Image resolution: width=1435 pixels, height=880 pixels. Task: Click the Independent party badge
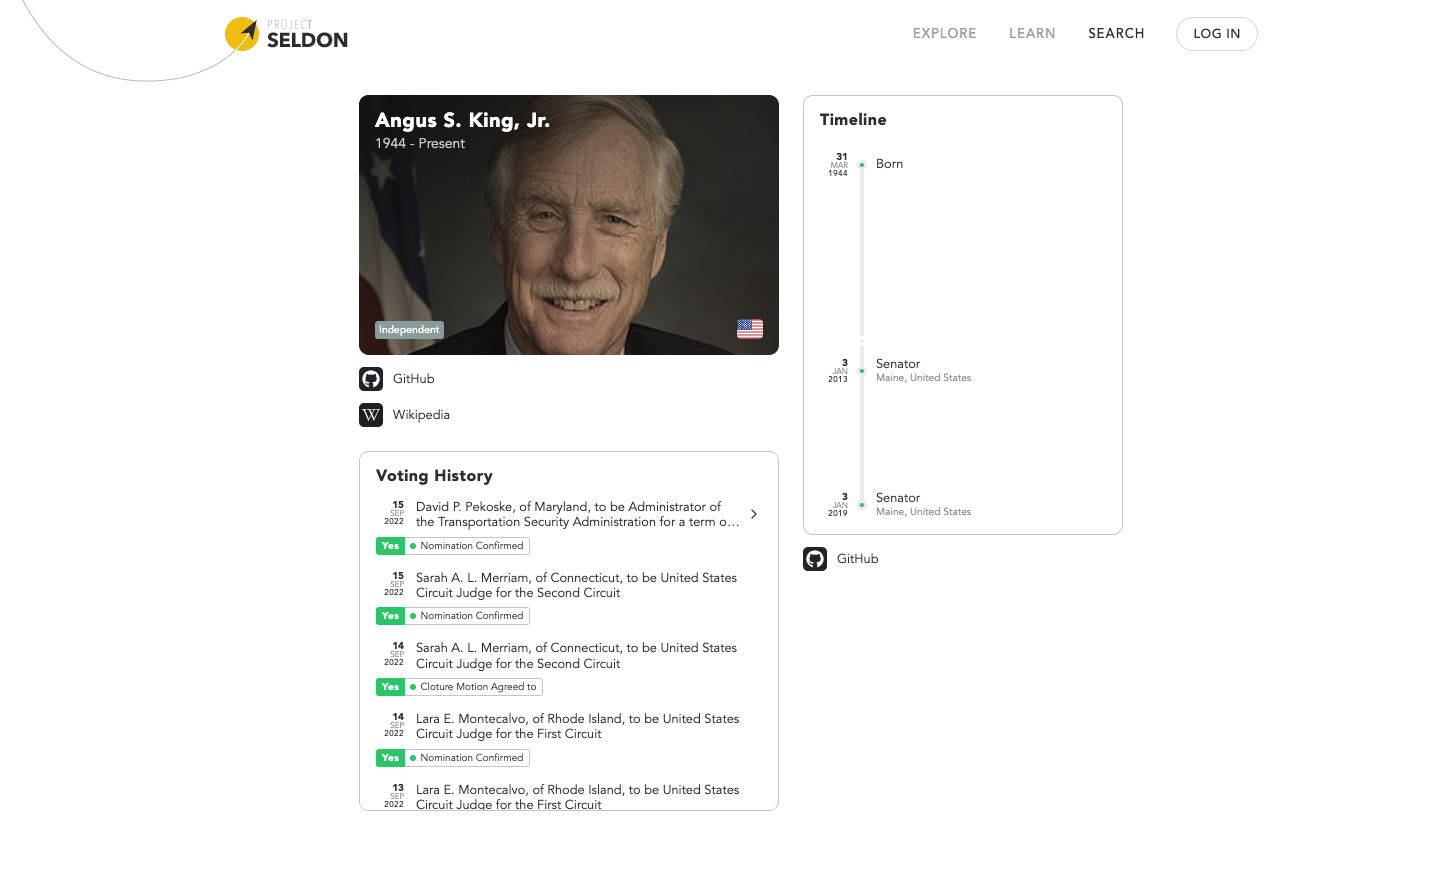coord(409,330)
